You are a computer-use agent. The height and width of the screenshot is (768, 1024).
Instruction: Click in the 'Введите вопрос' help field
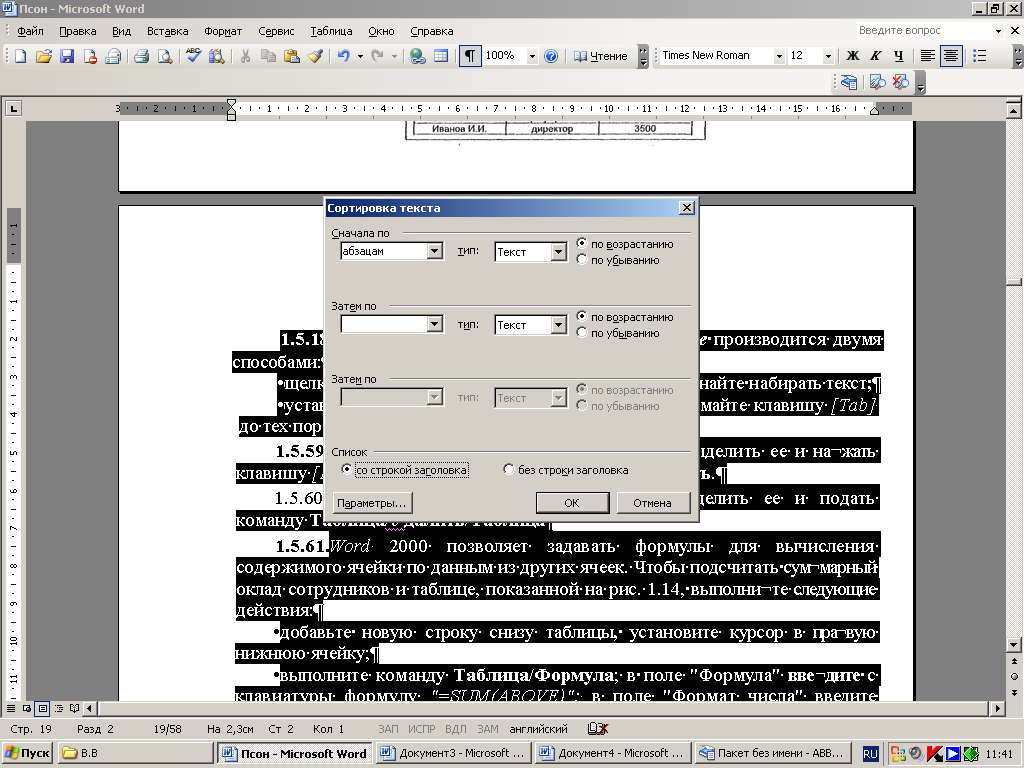(x=923, y=31)
